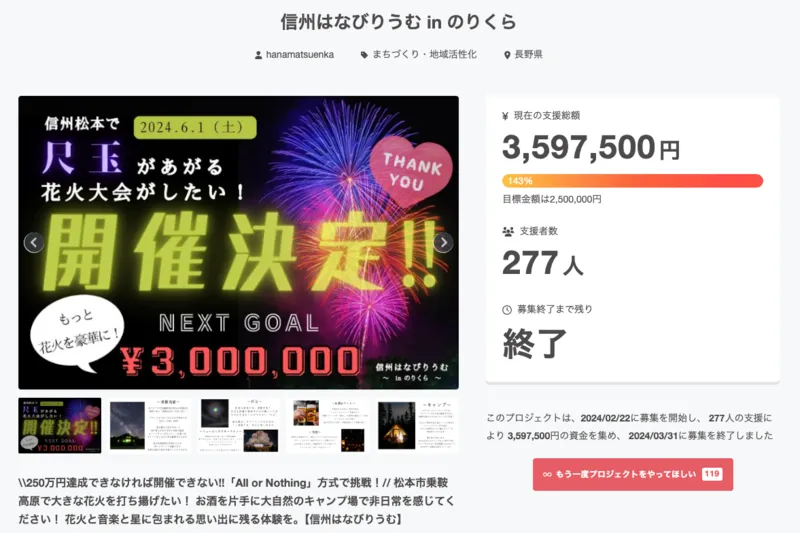This screenshot has width=800, height=533.
Task: Click the tag icon before まちづくり category
Action: 364,55
